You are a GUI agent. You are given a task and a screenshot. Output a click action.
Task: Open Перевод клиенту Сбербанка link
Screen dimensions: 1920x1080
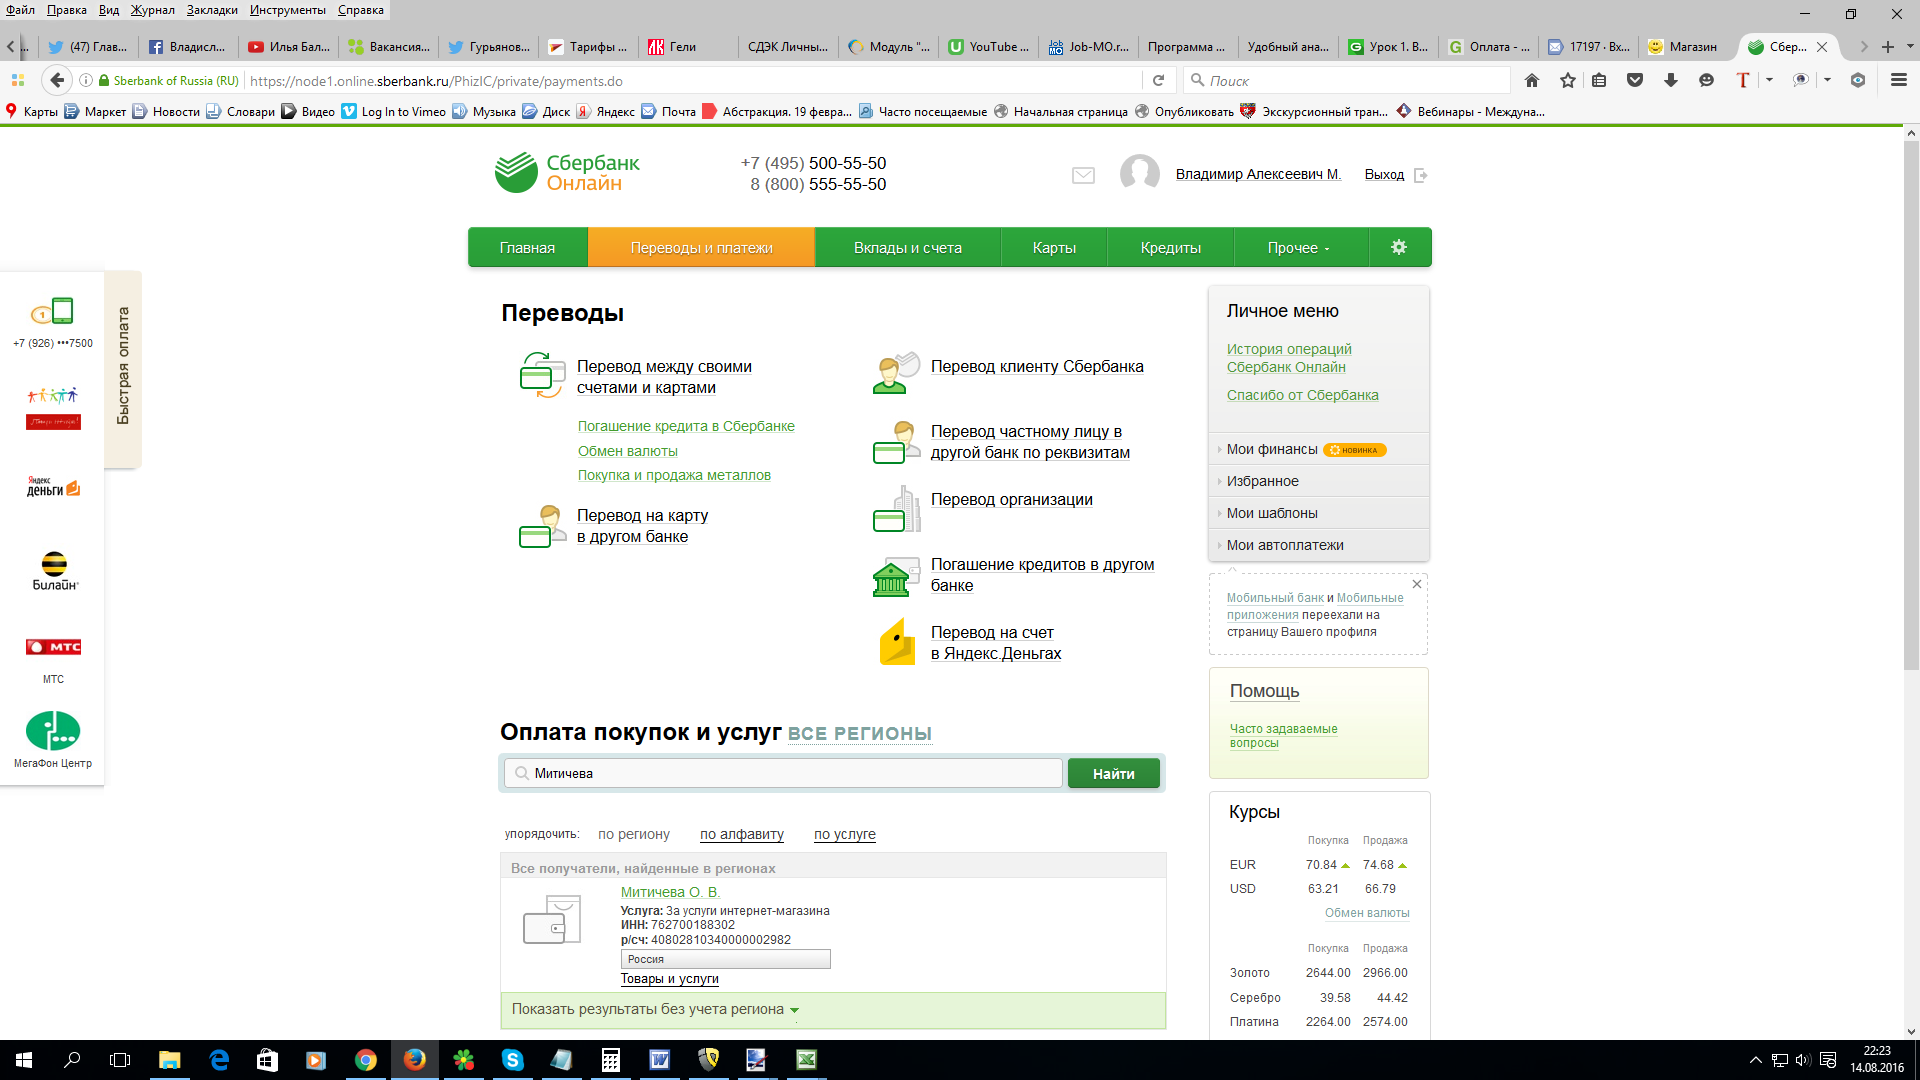(x=1037, y=367)
